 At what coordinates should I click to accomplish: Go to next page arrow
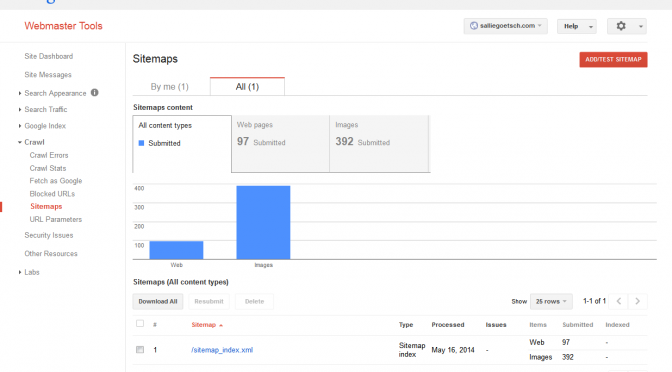(637, 301)
